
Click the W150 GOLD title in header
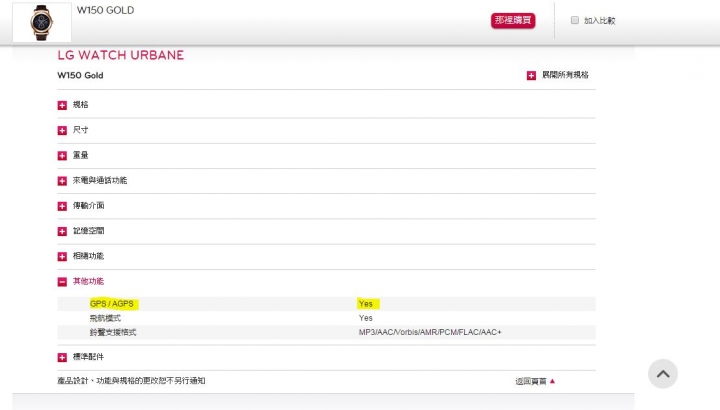pyautogui.click(x=106, y=10)
